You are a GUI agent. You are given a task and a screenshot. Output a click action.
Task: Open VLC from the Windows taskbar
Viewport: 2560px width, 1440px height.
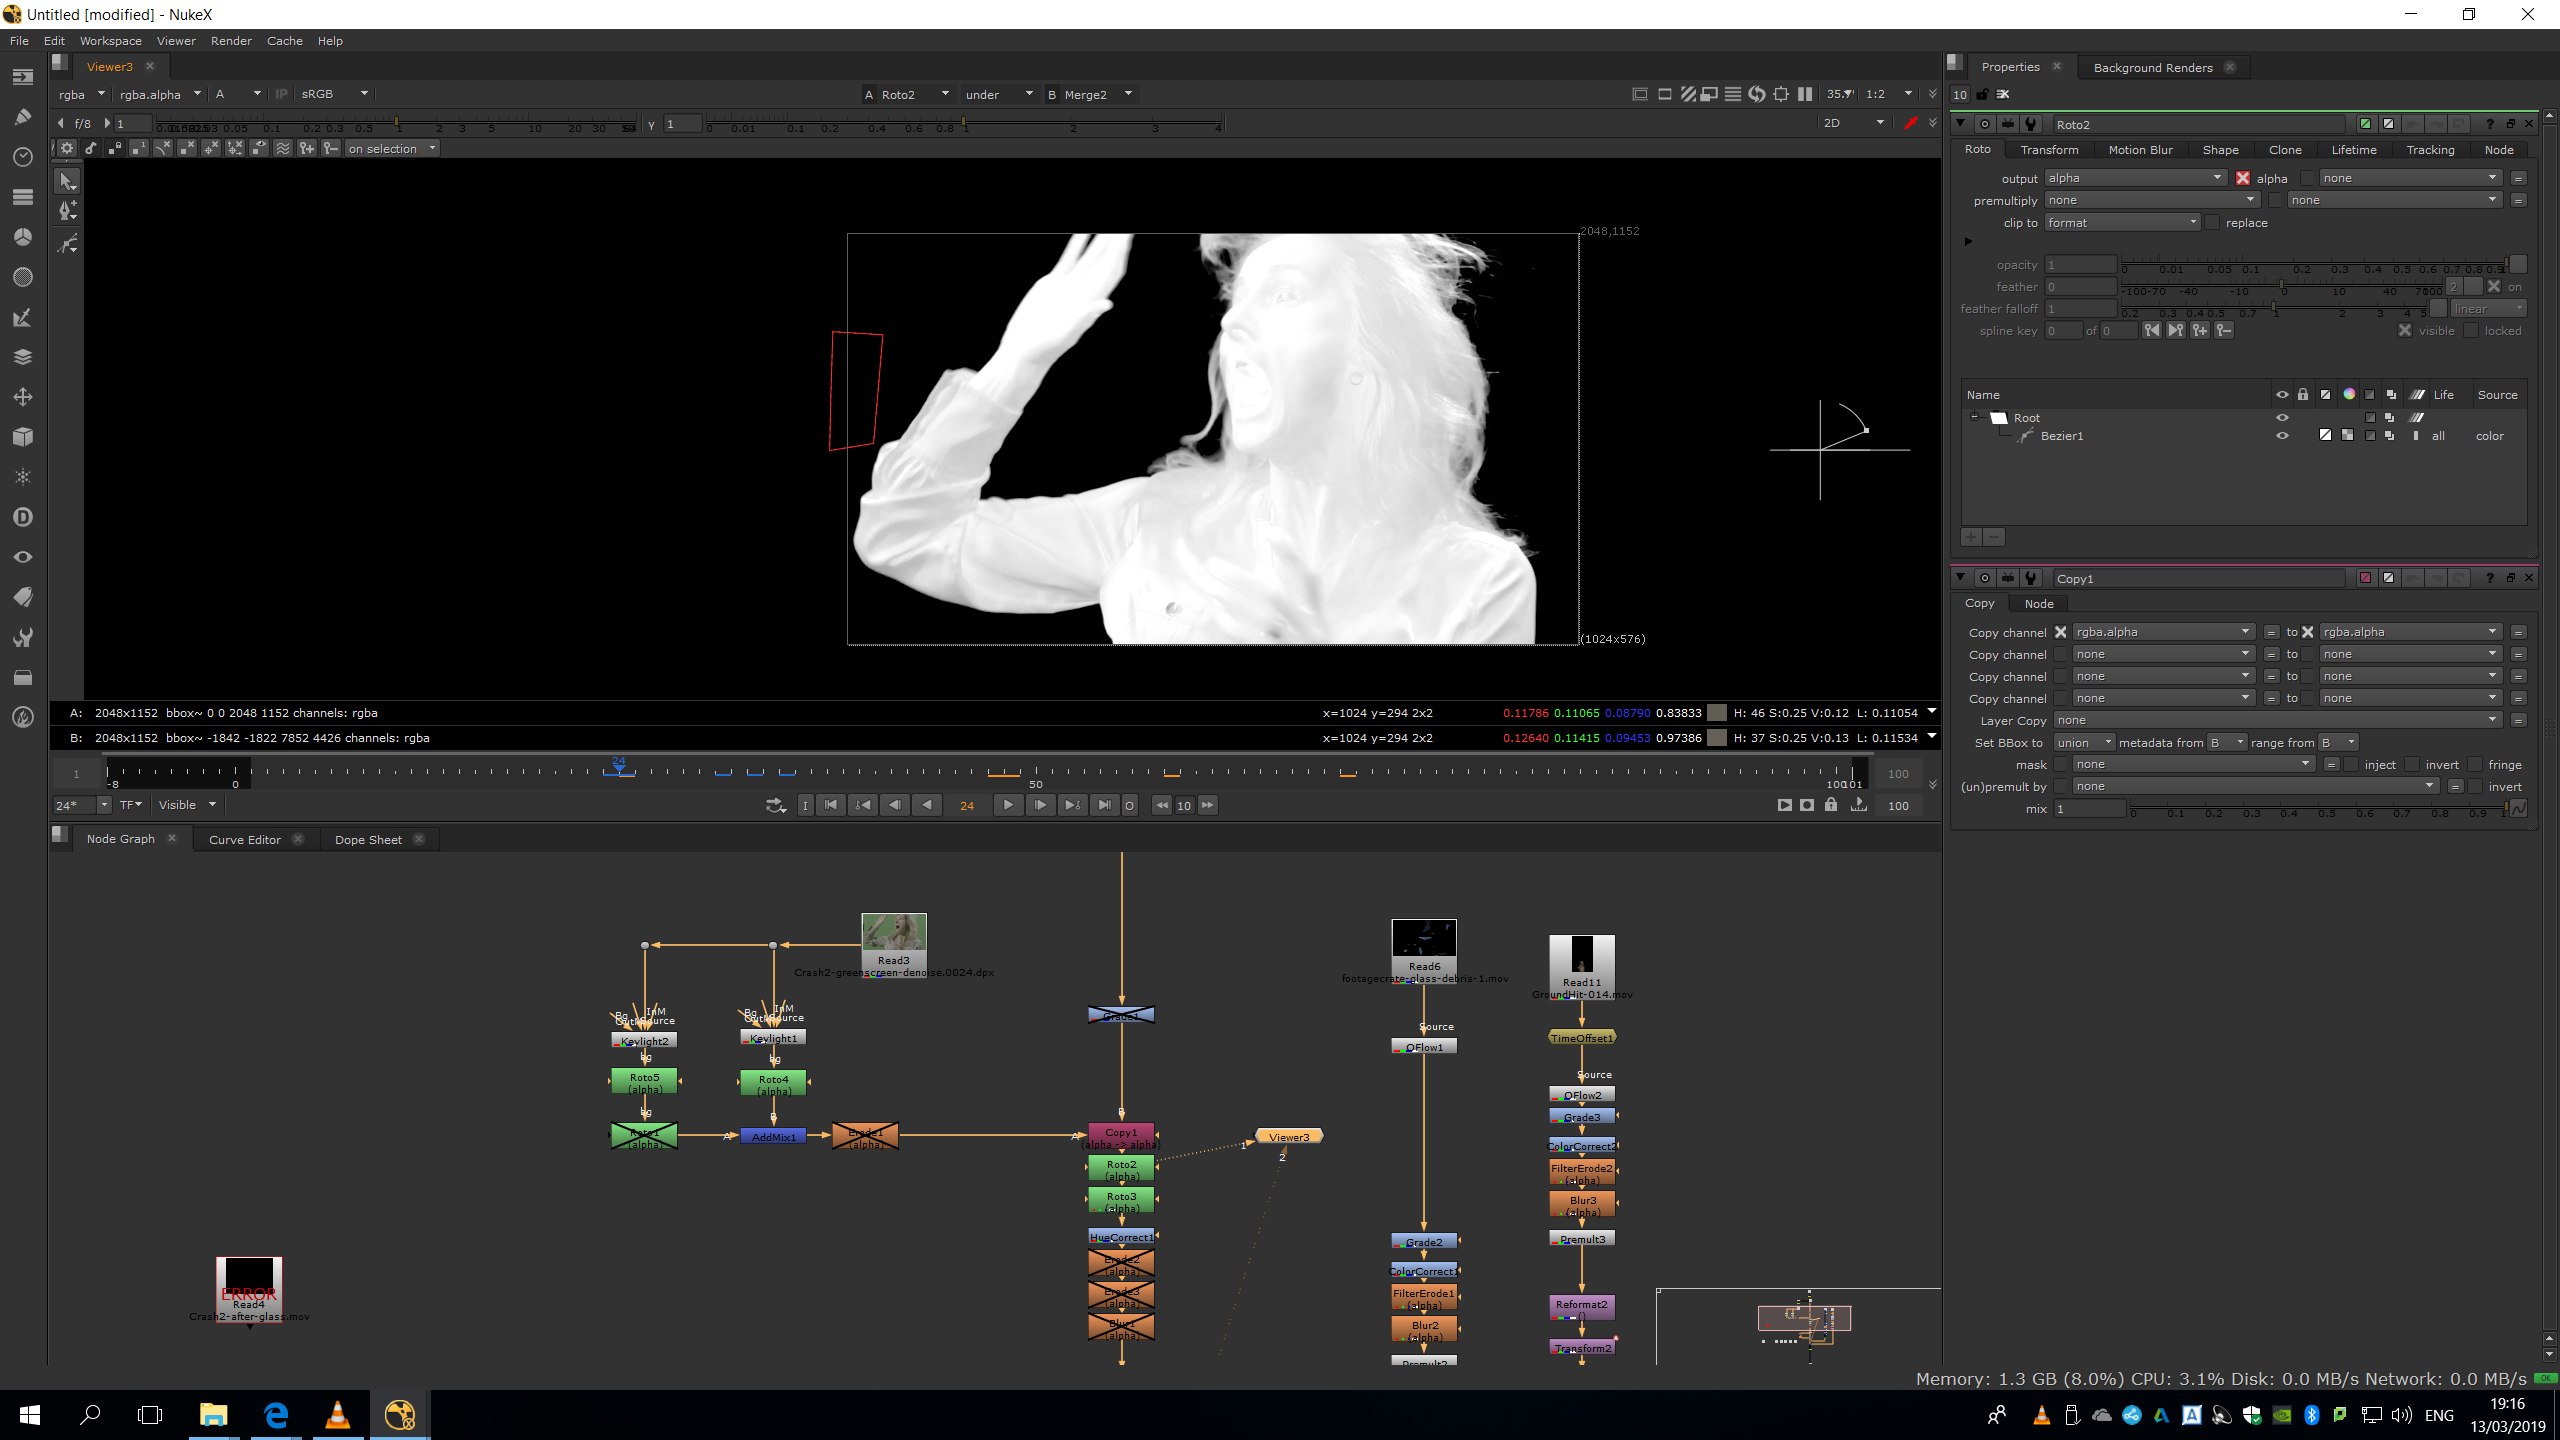(338, 1414)
